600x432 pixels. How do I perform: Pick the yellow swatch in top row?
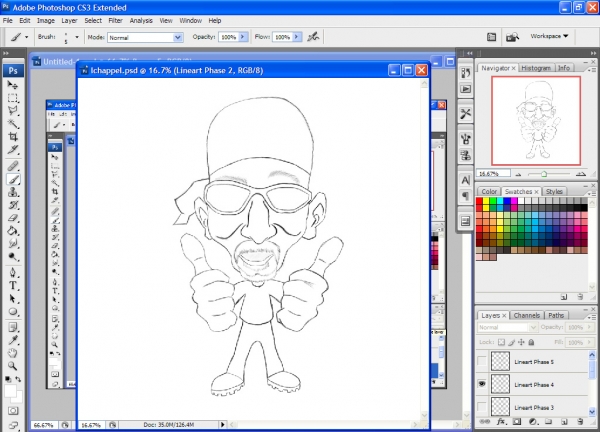486,201
